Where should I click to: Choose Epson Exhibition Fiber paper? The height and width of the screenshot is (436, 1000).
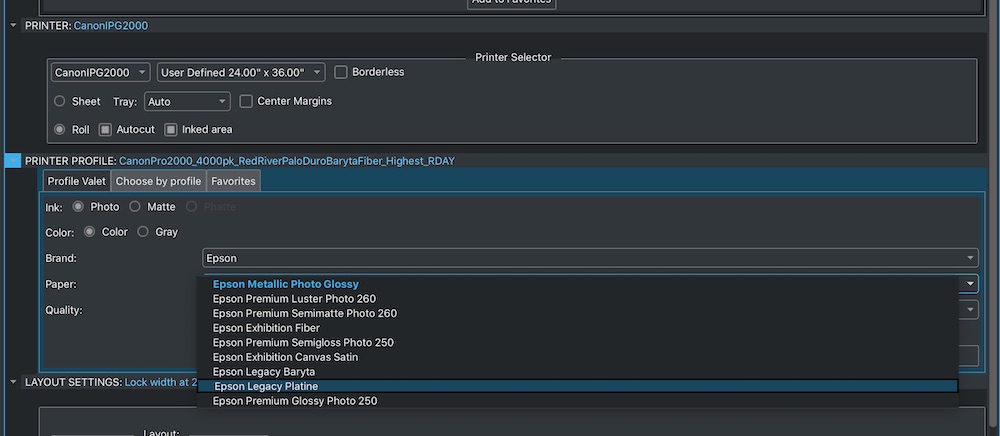click(577, 328)
